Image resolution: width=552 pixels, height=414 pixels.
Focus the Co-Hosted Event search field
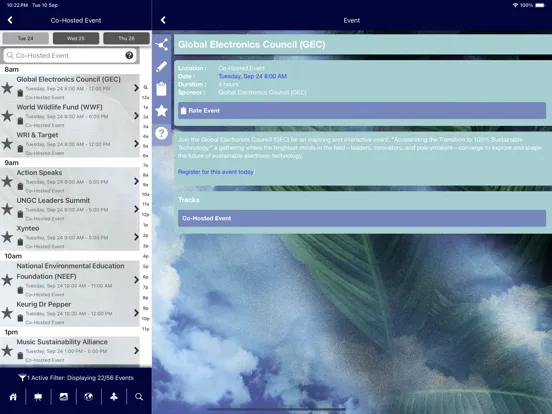(70, 55)
